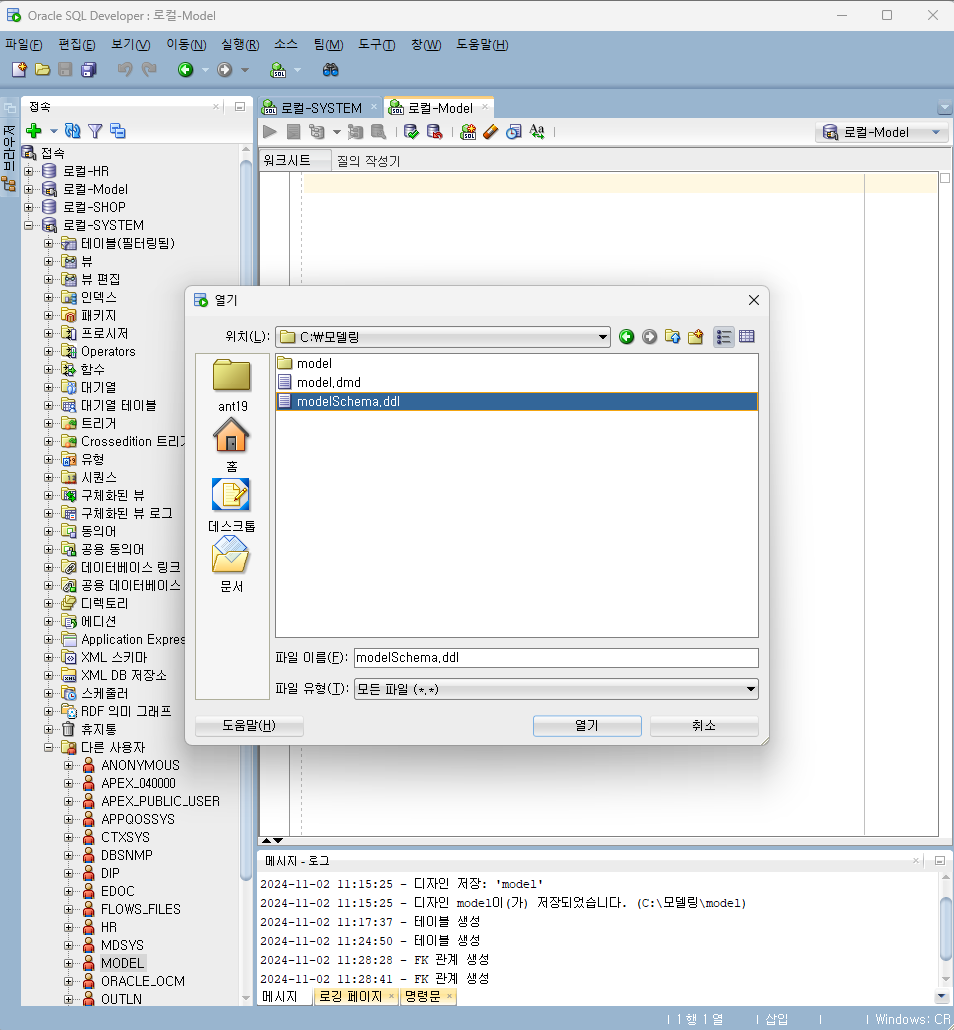Screen dimensions: 954x1030
Task: Open the location (위치) combo box
Action: point(443,337)
